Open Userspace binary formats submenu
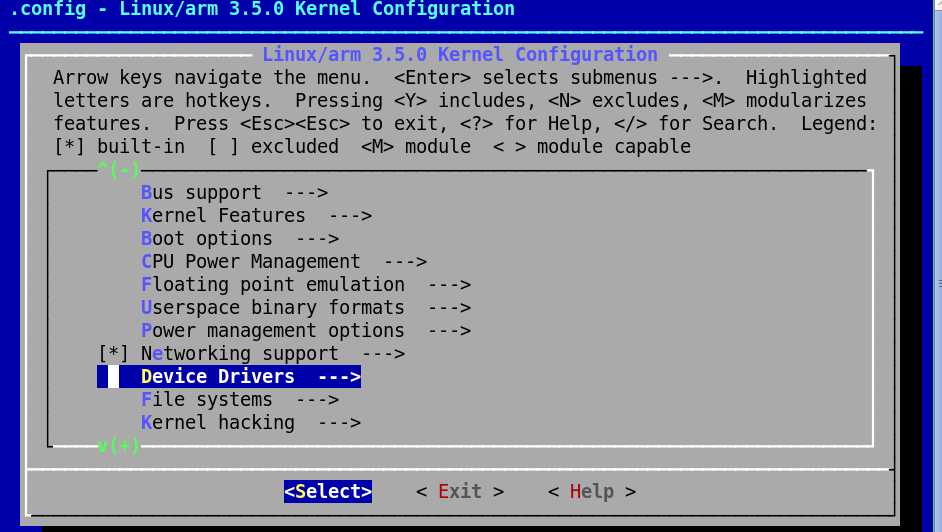Screen dimensions: 942x532 coord(306,307)
